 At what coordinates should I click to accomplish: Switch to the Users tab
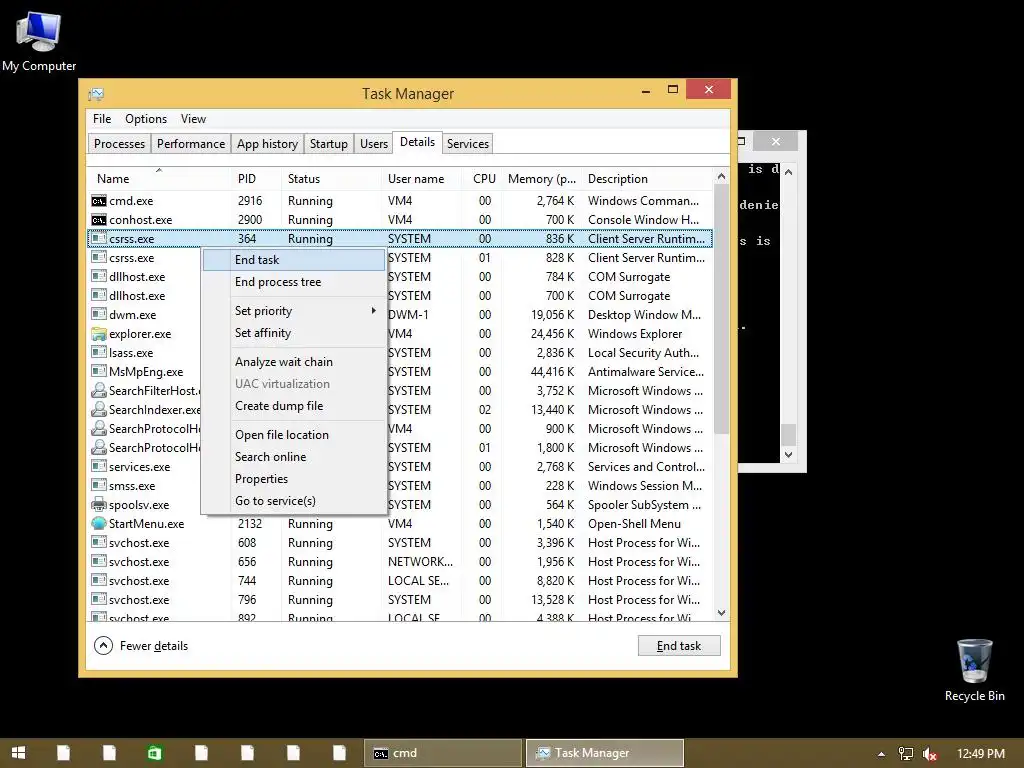pyautogui.click(x=374, y=144)
